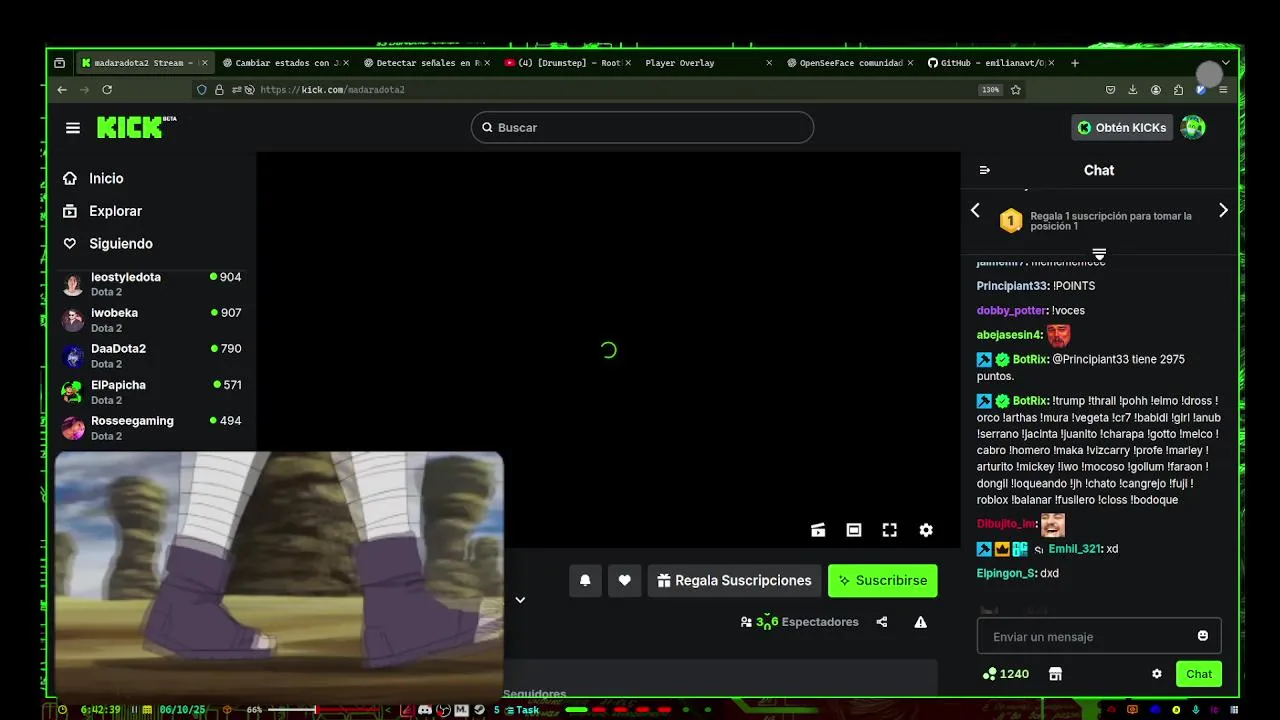Open leostyledota channel
The image size is (1280, 720).
click(151, 284)
